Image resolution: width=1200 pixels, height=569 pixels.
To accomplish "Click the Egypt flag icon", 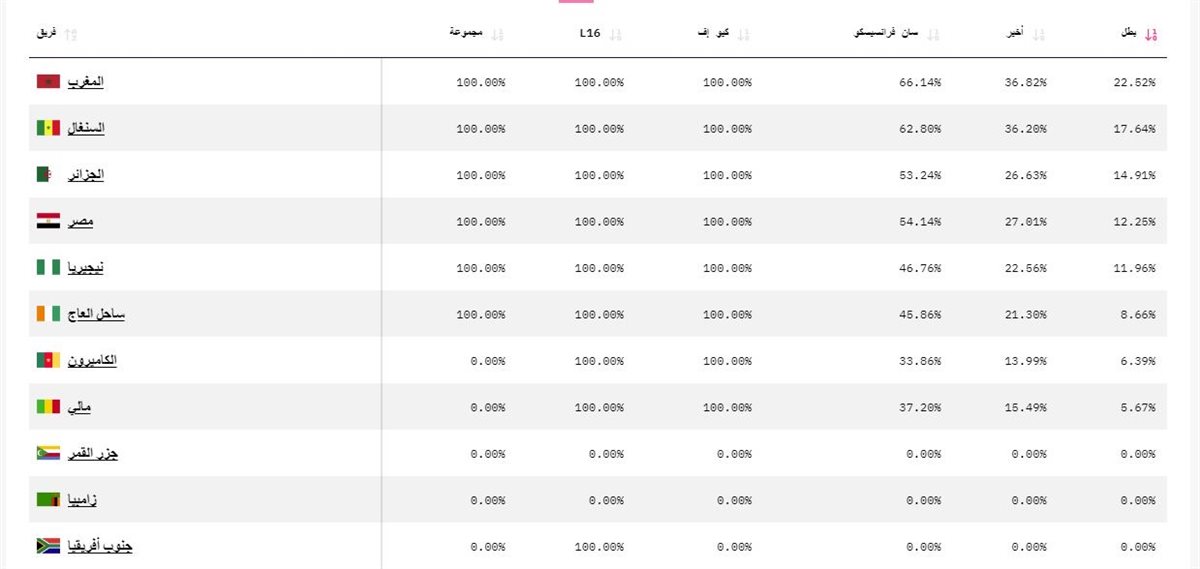I will [48, 221].
